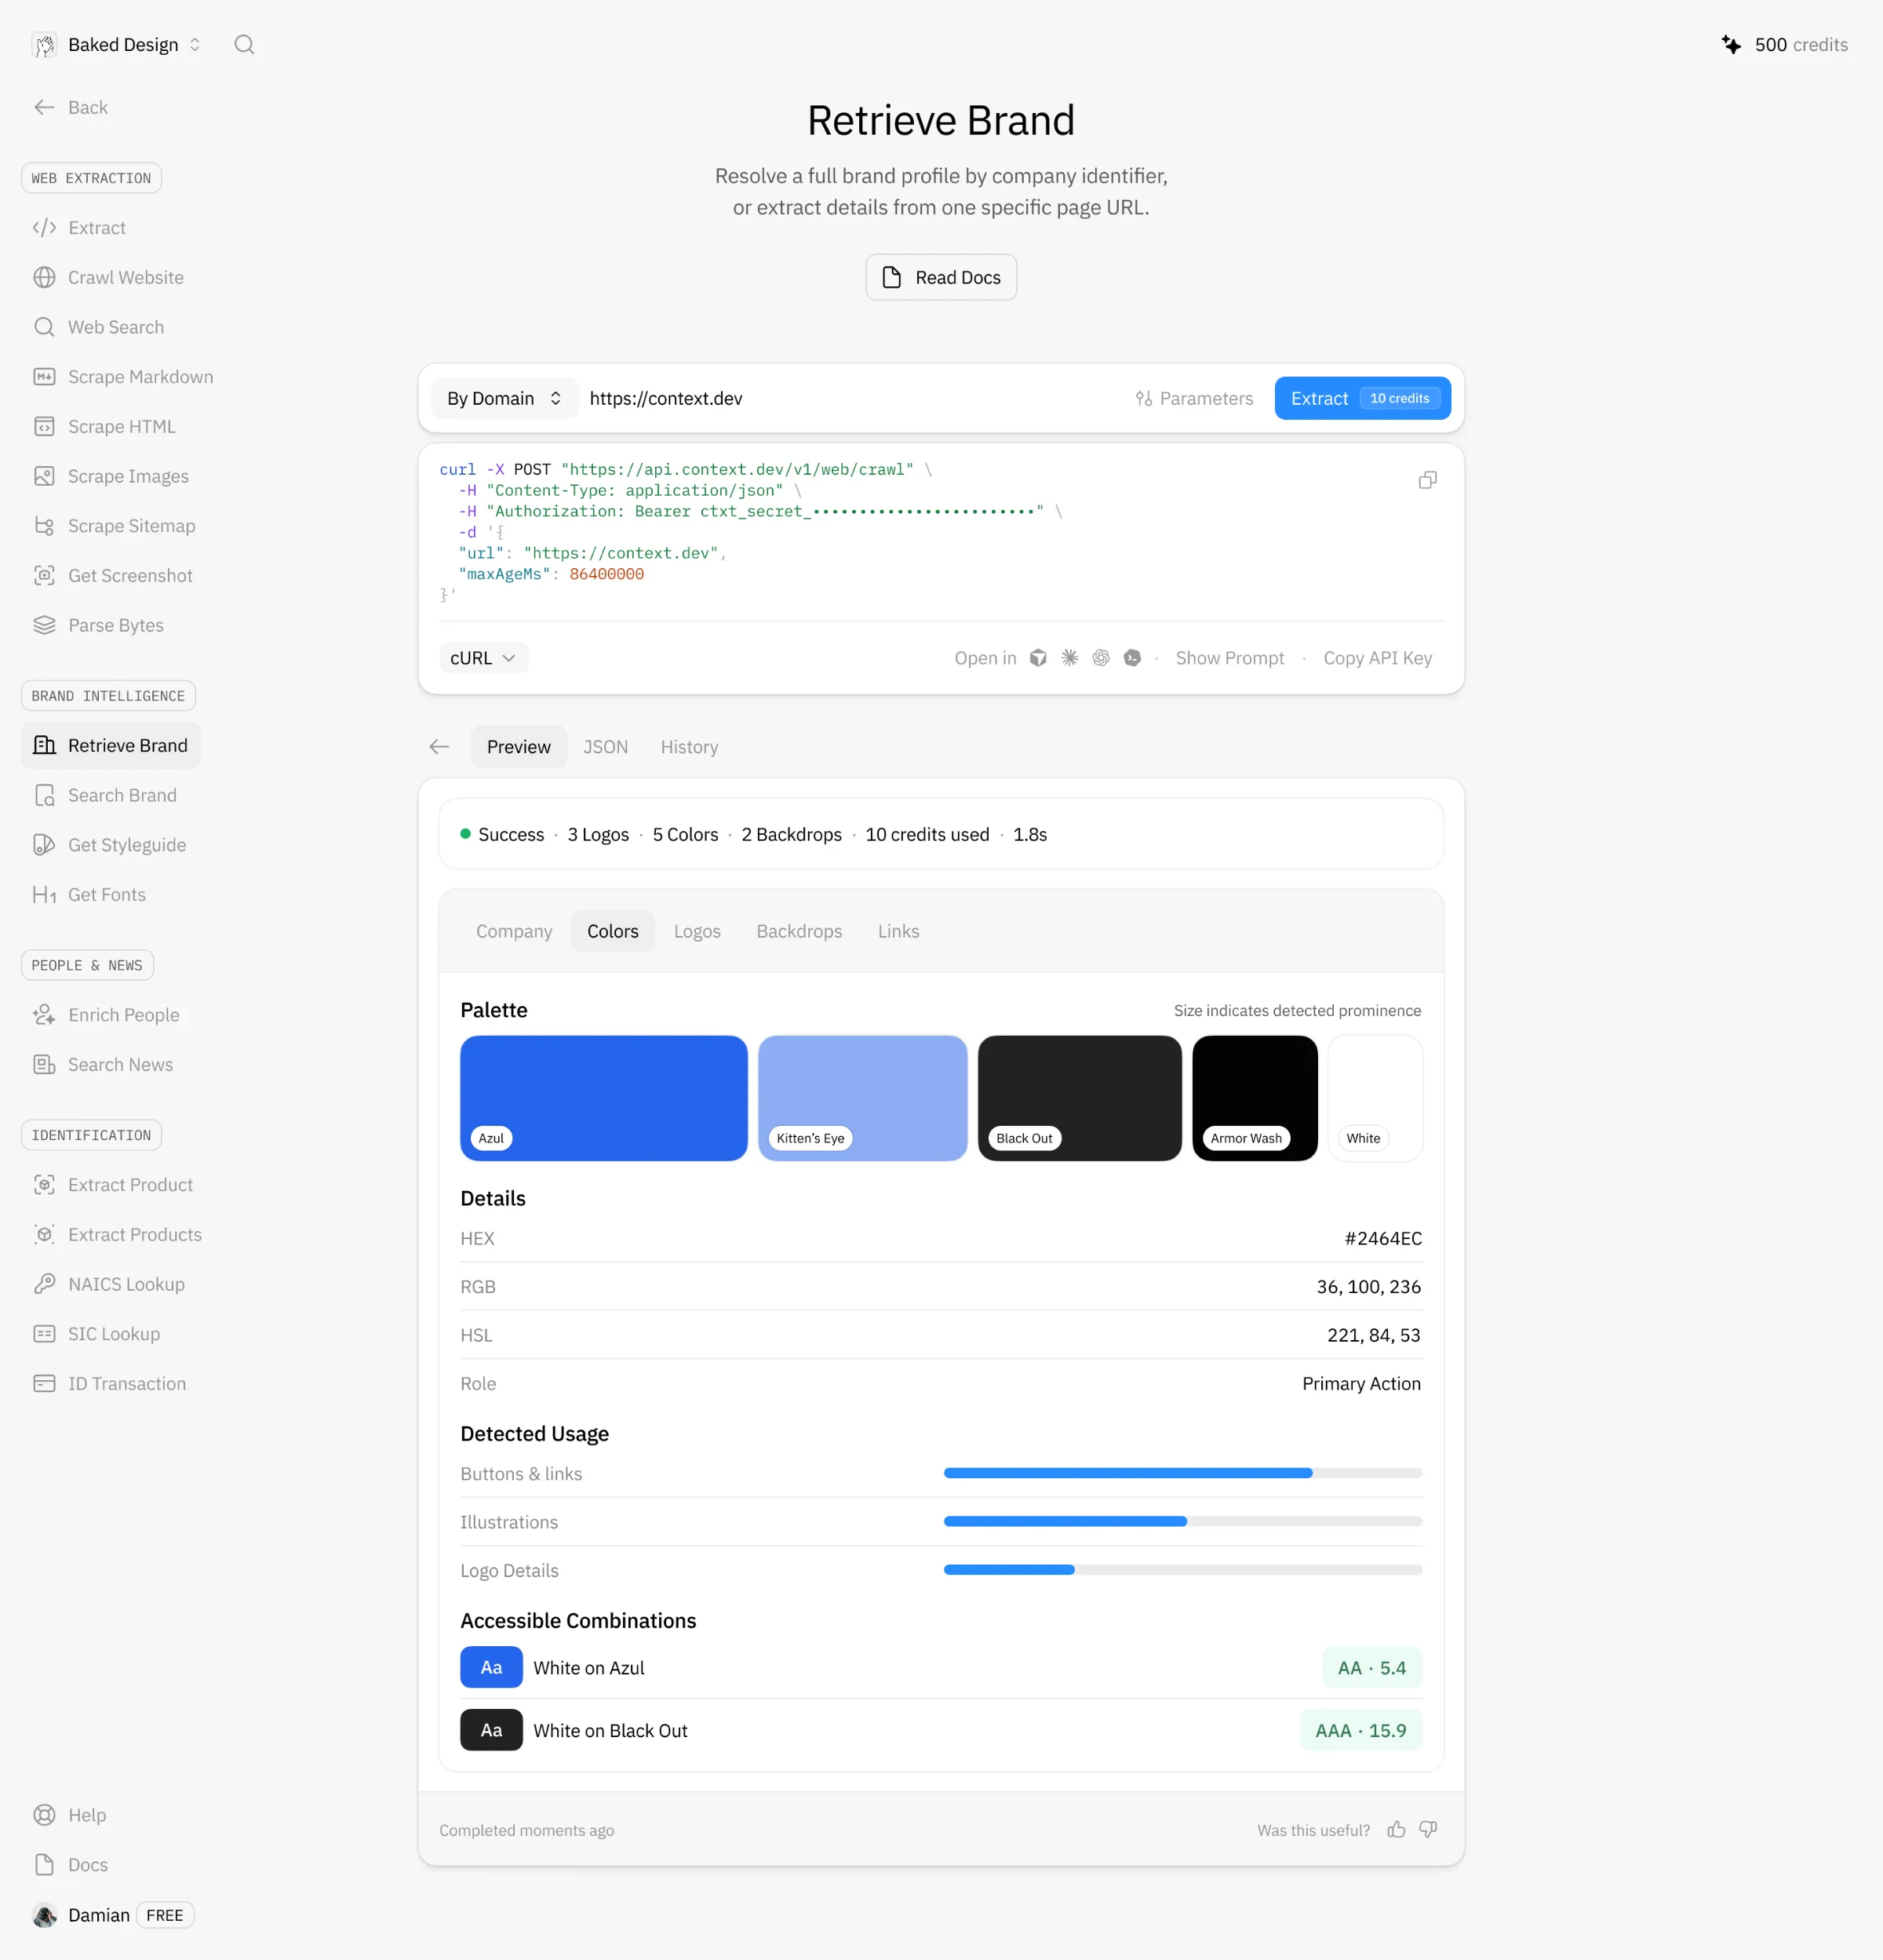Open the Backdrops tab
The width and height of the screenshot is (1883, 1960).
pos(799,931)
